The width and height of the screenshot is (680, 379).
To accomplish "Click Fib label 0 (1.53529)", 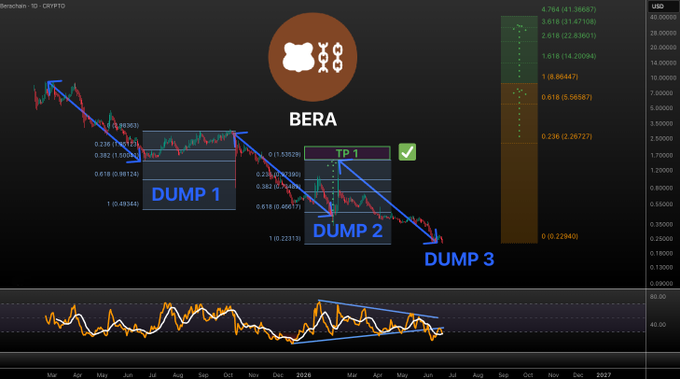I will coord(284,154).
